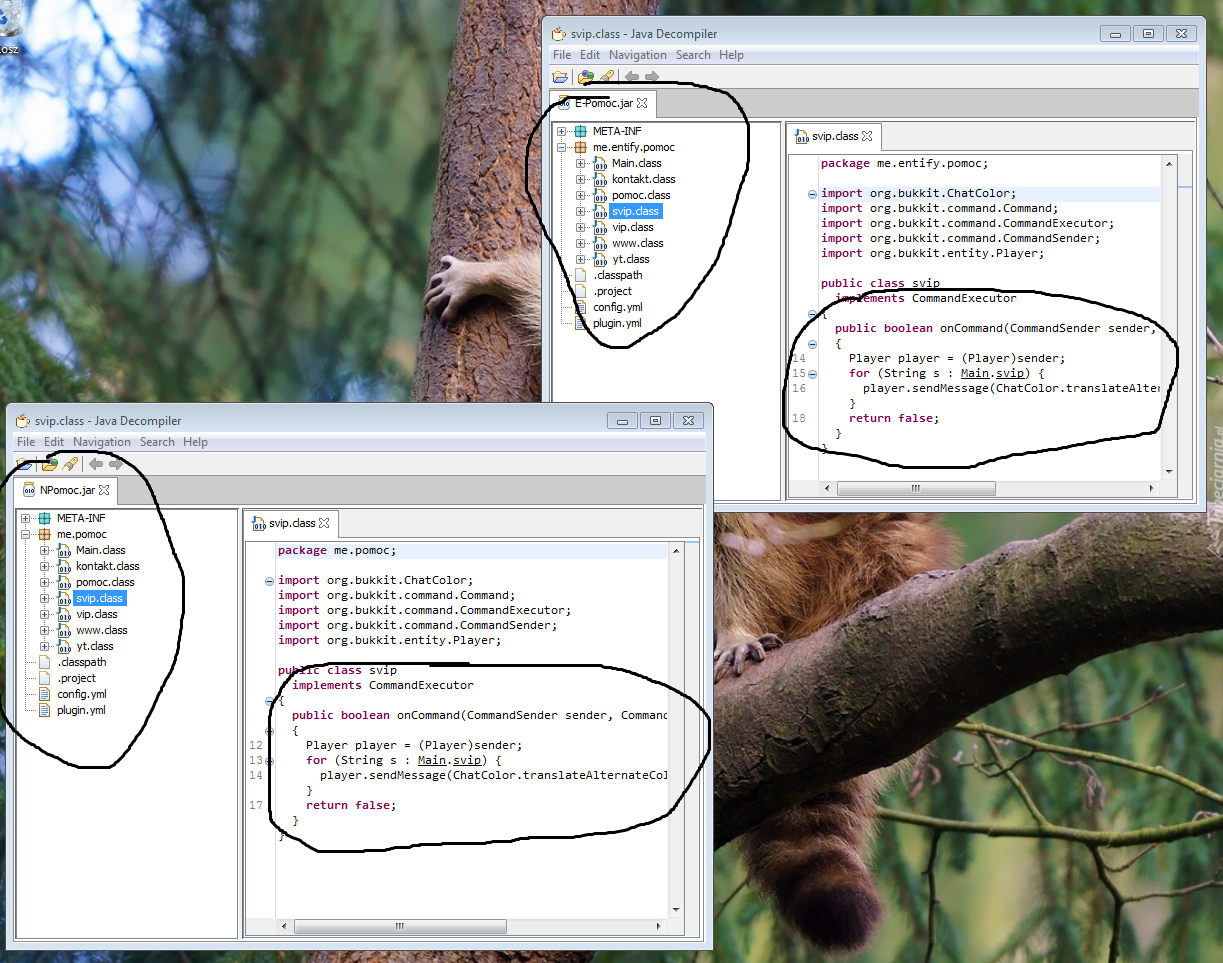Screen dimensions: 1223x963
Task: Close svip.class editor tab in upper window
Action: (868, 136)
